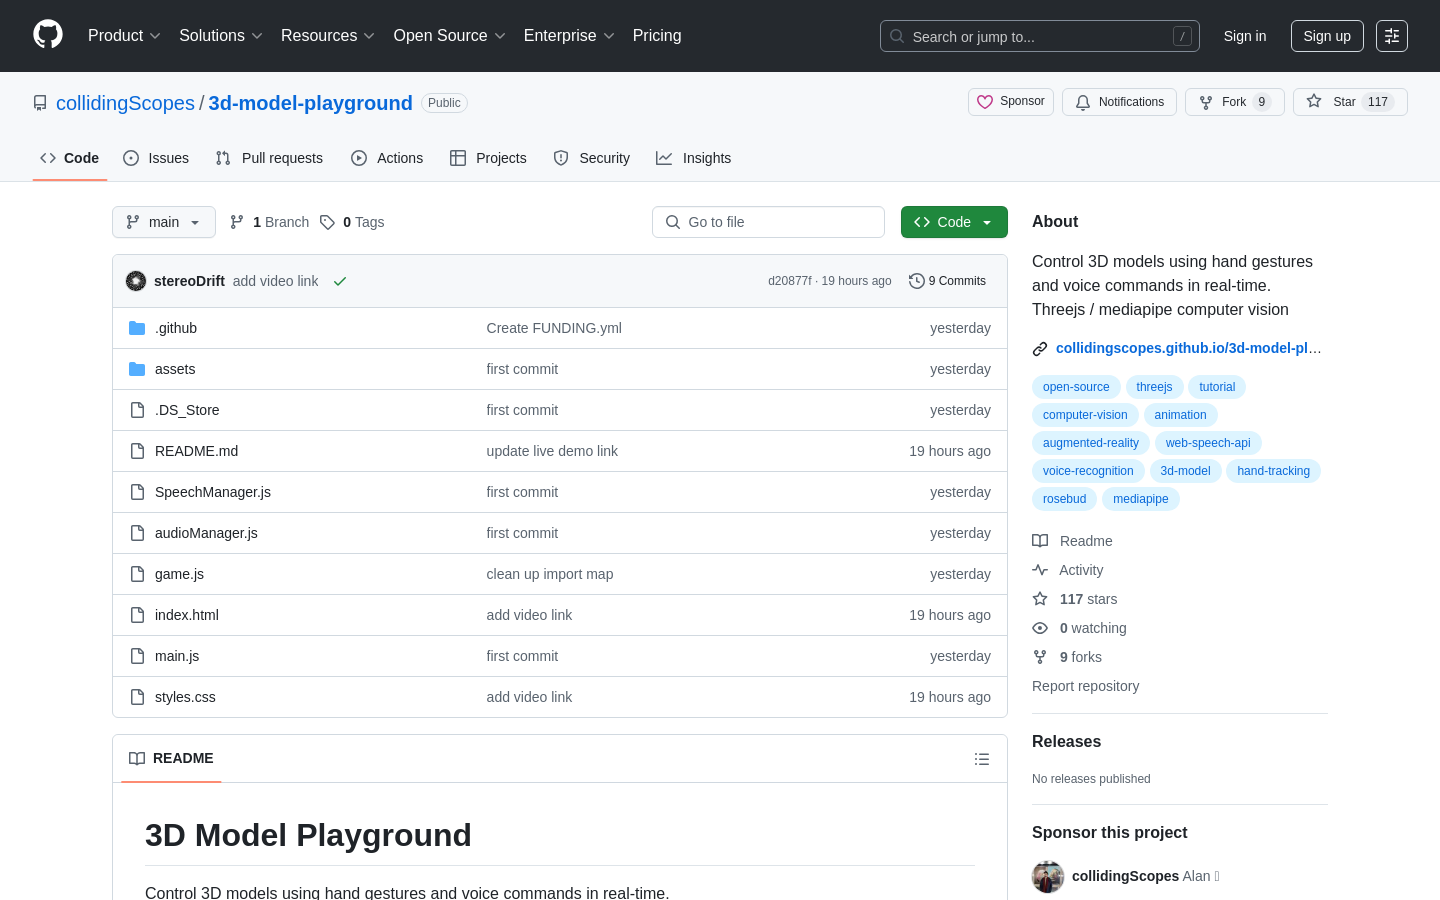The height and width of the screenshot is (900, 1440).
Task: Click the link icon beside the website URL
Action: click(1040, 349)
